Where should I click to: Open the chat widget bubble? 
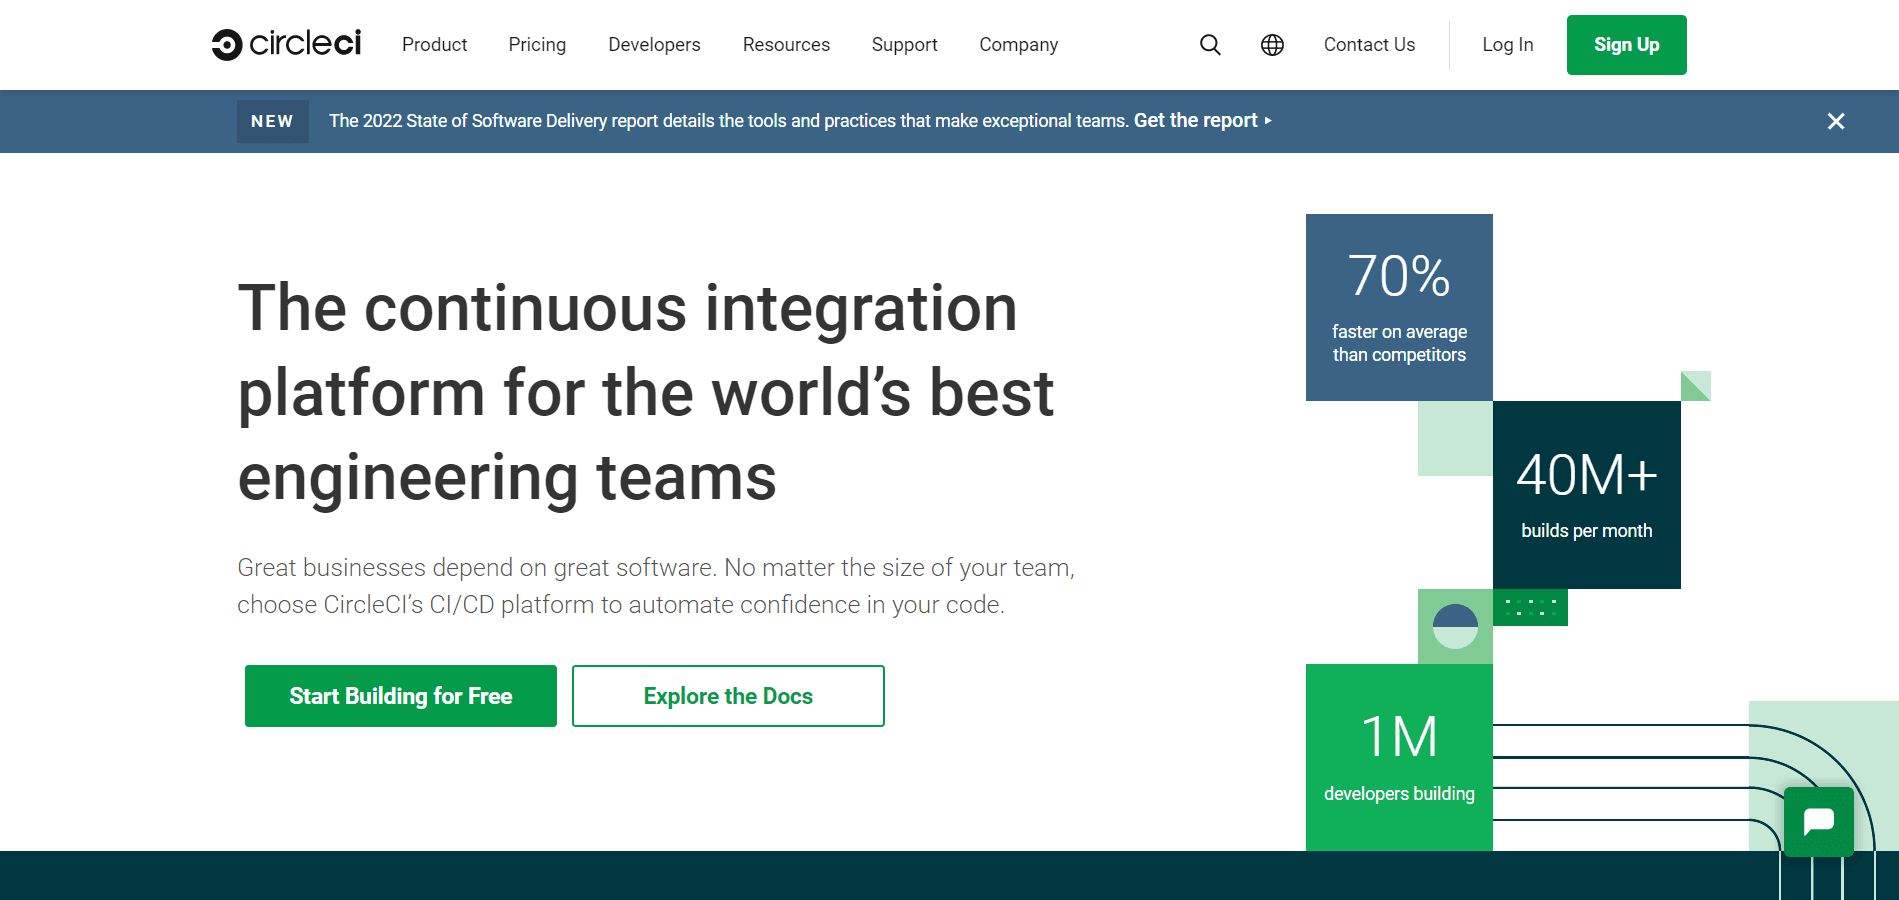coord(1818,822)
